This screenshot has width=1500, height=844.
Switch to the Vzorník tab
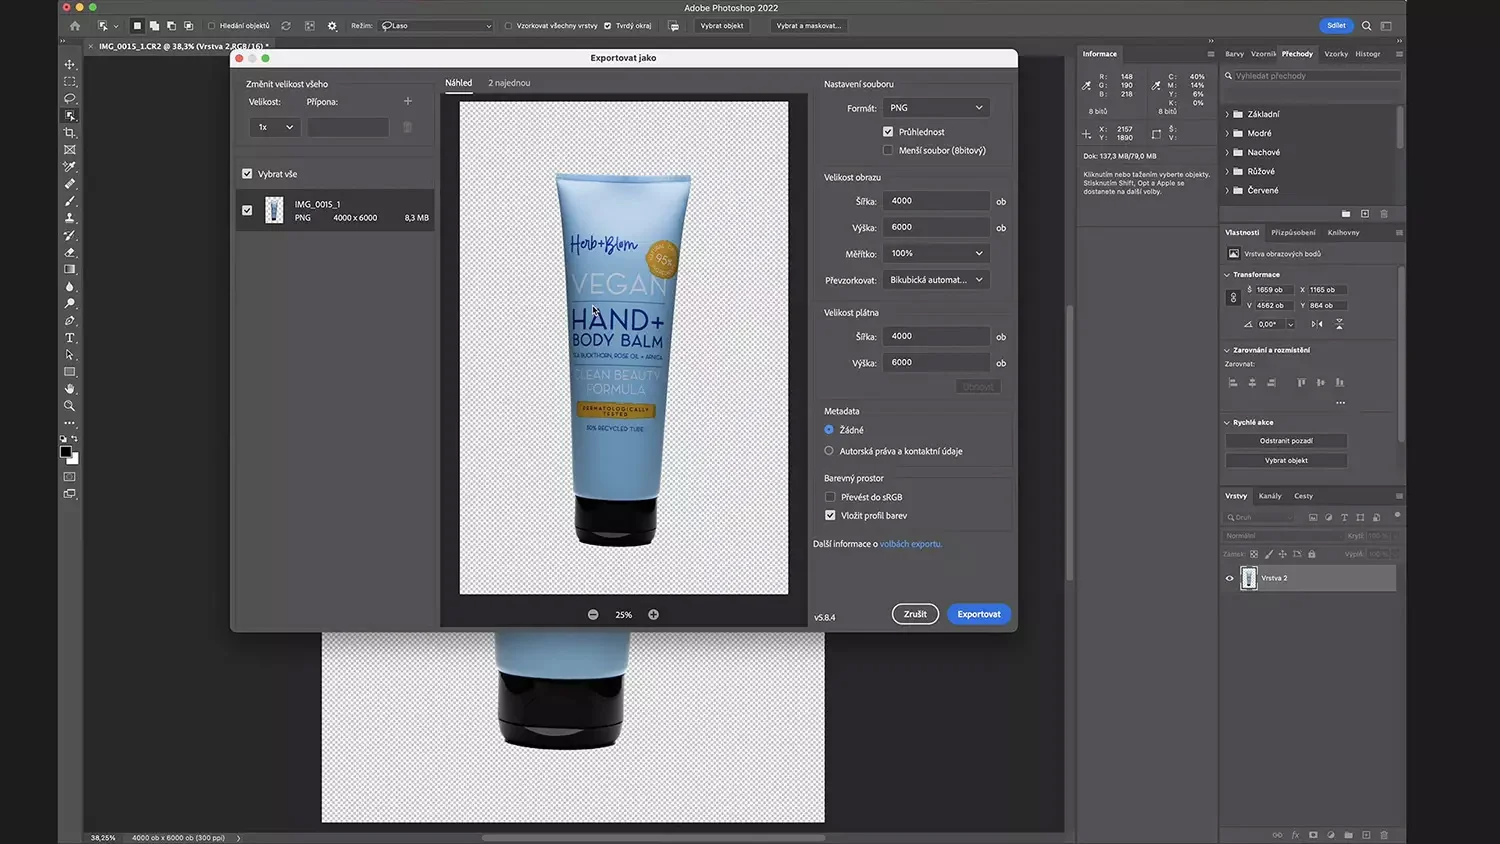[1263, 54]
